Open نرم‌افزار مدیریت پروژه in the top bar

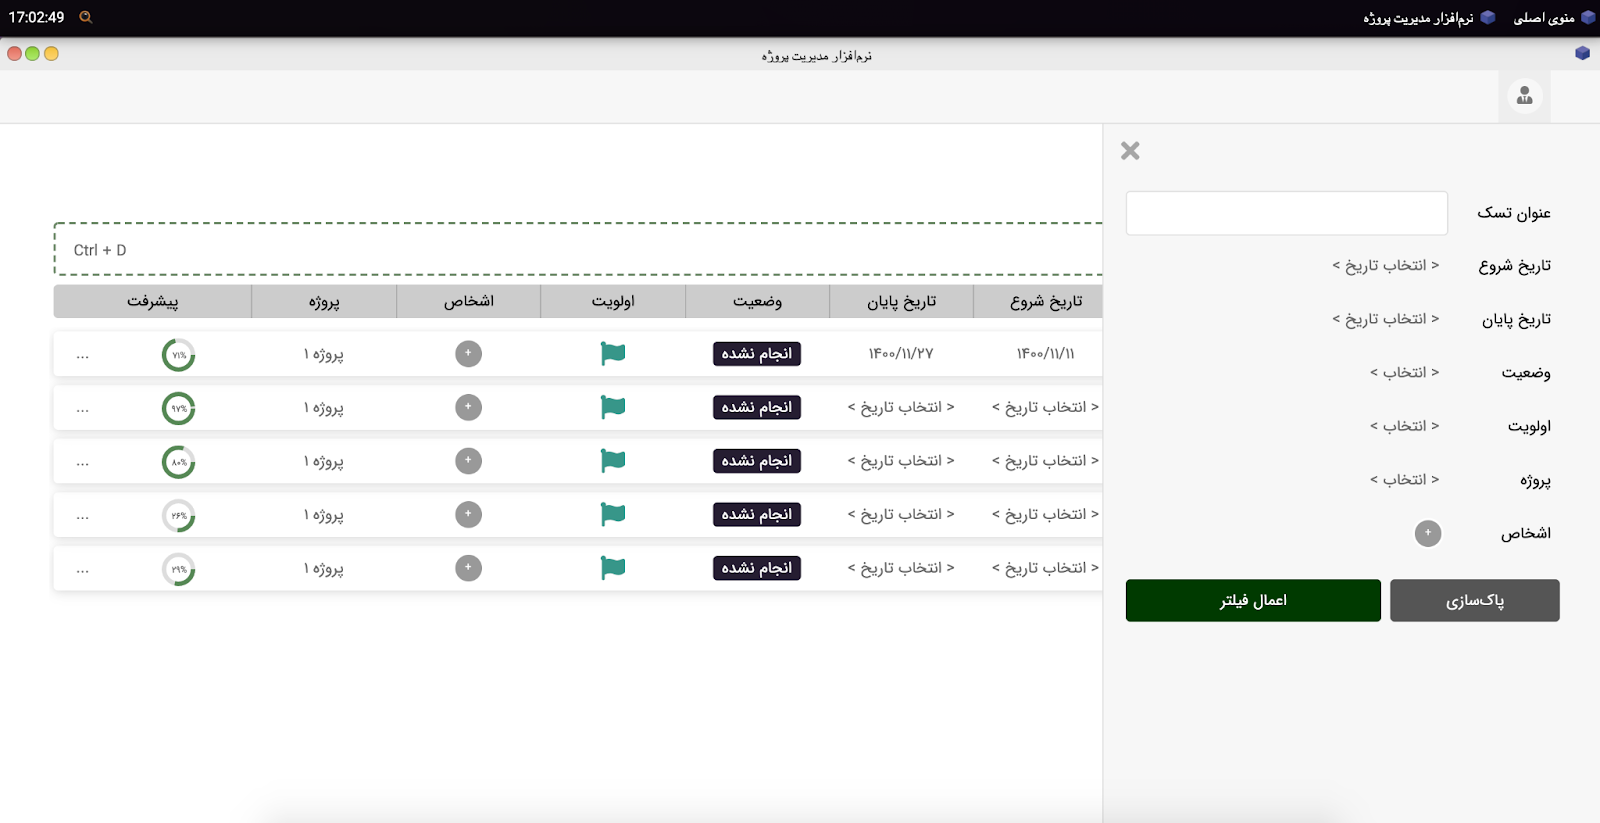[1418, 18]
